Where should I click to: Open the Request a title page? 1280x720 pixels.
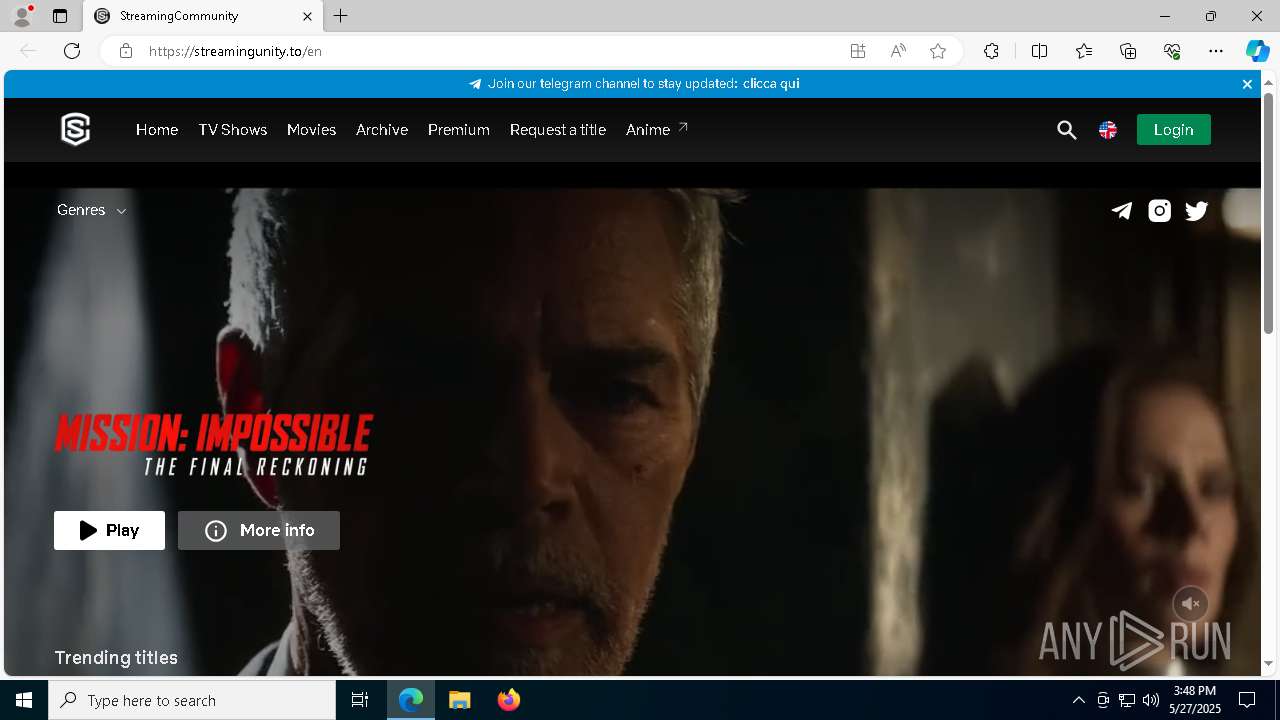coord(558,130)
